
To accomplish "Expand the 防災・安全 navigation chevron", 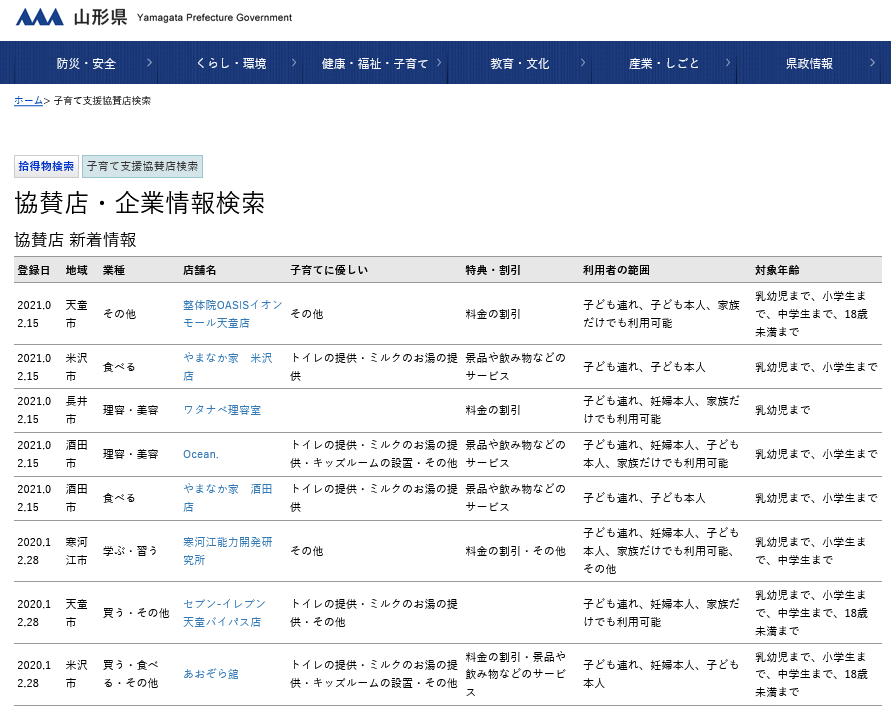I will pos(149,62).
